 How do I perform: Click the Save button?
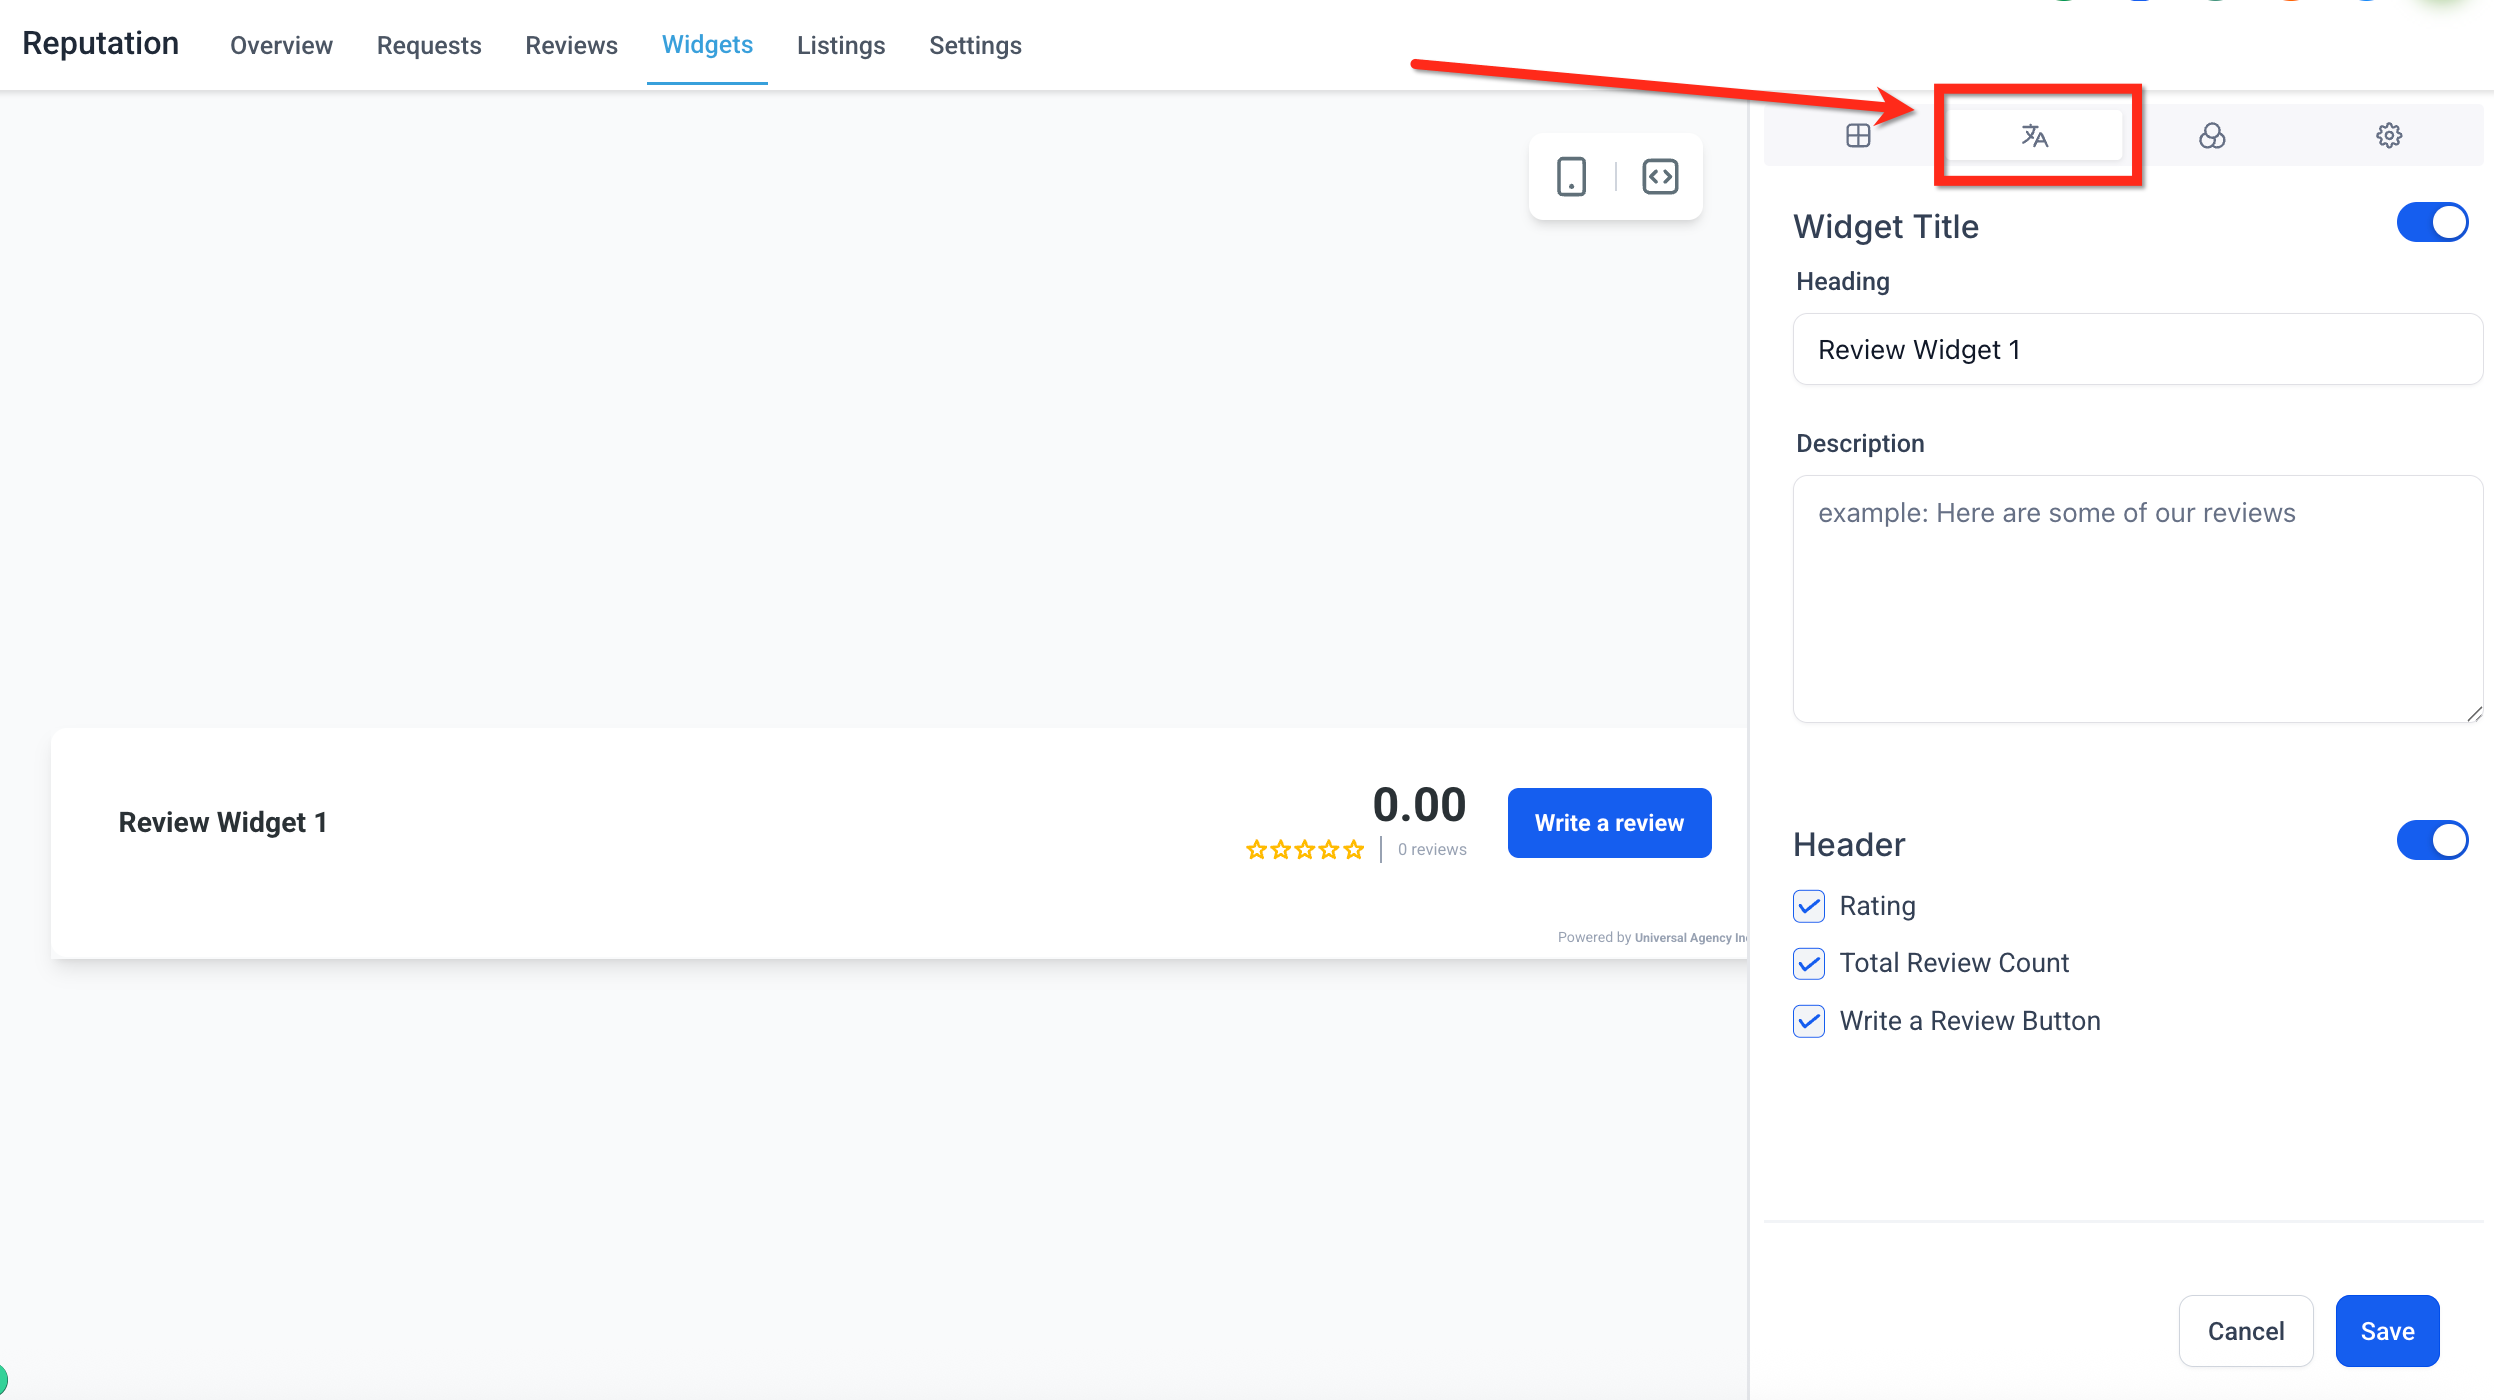click(2387, 1331)
